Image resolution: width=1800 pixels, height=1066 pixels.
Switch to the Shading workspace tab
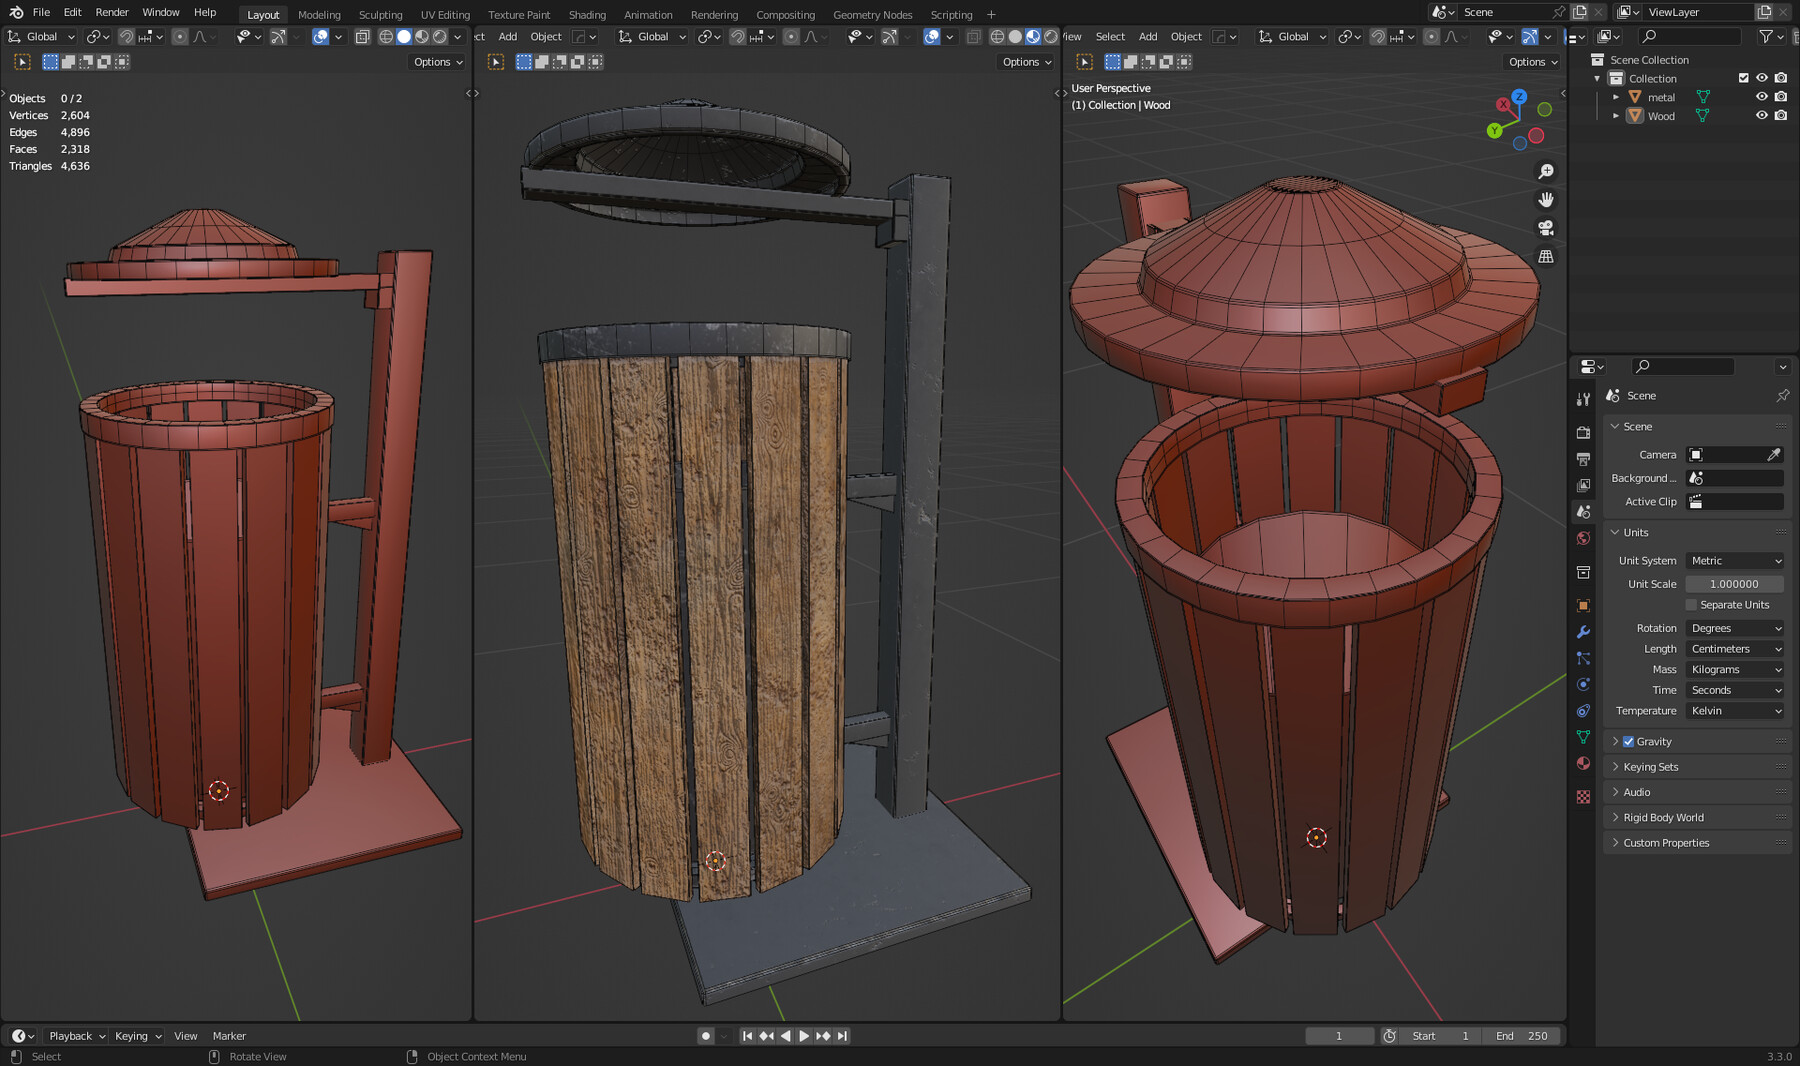(587, 14)
